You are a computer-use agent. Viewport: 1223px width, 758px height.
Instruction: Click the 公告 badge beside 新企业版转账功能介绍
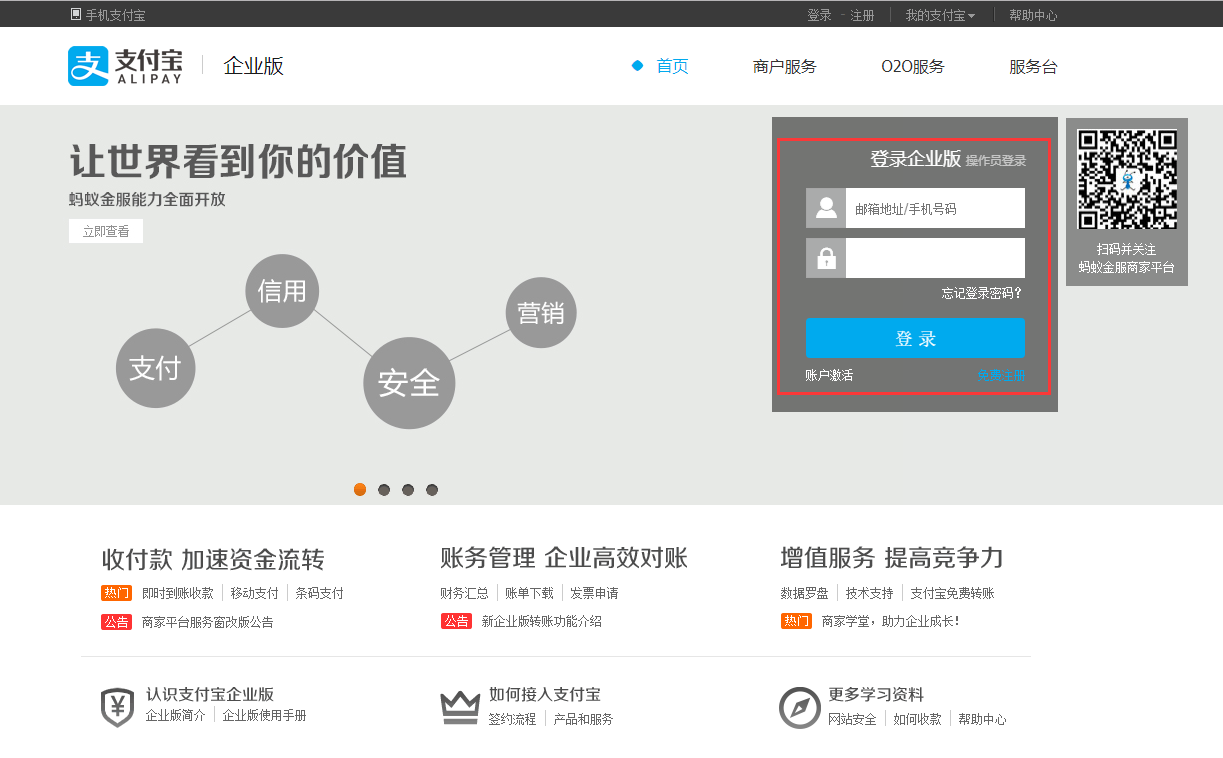pos(457,620)
